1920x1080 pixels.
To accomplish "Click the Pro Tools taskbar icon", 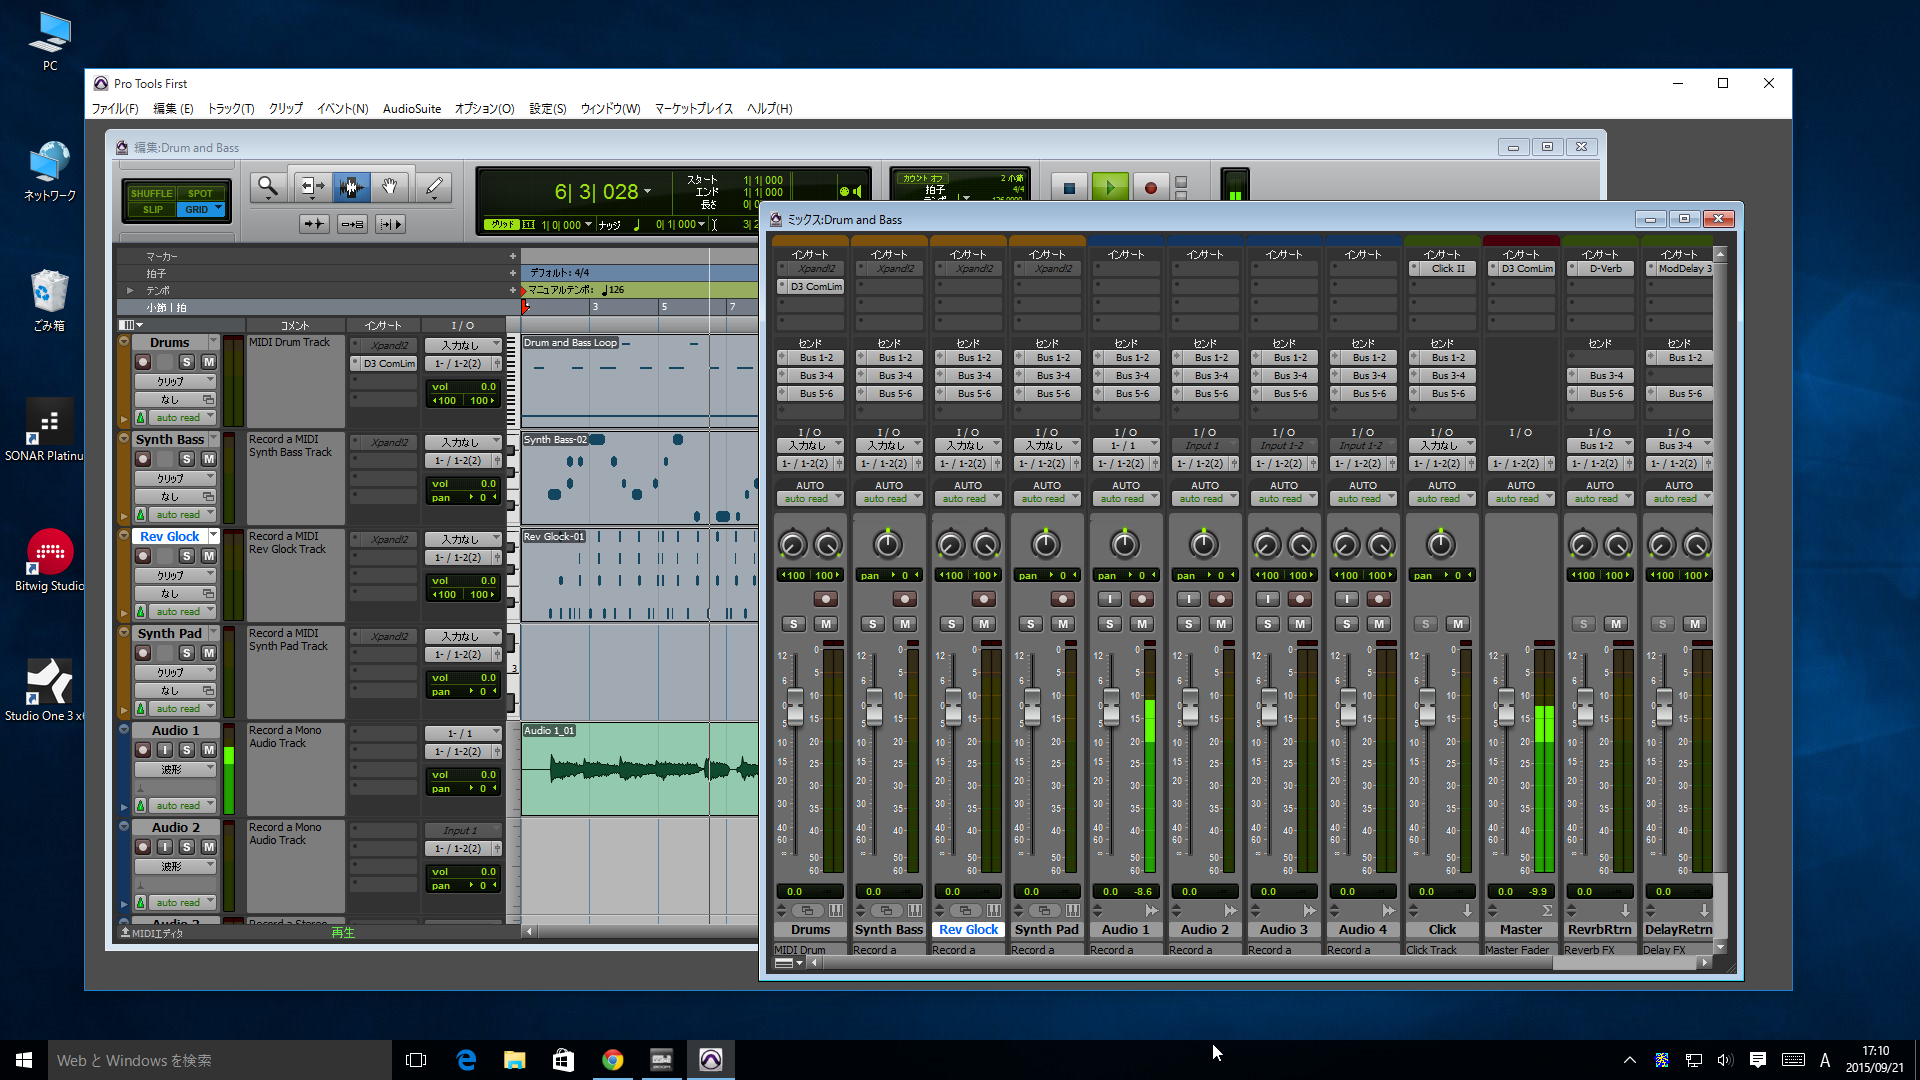I will click(x=711, y=1060).
